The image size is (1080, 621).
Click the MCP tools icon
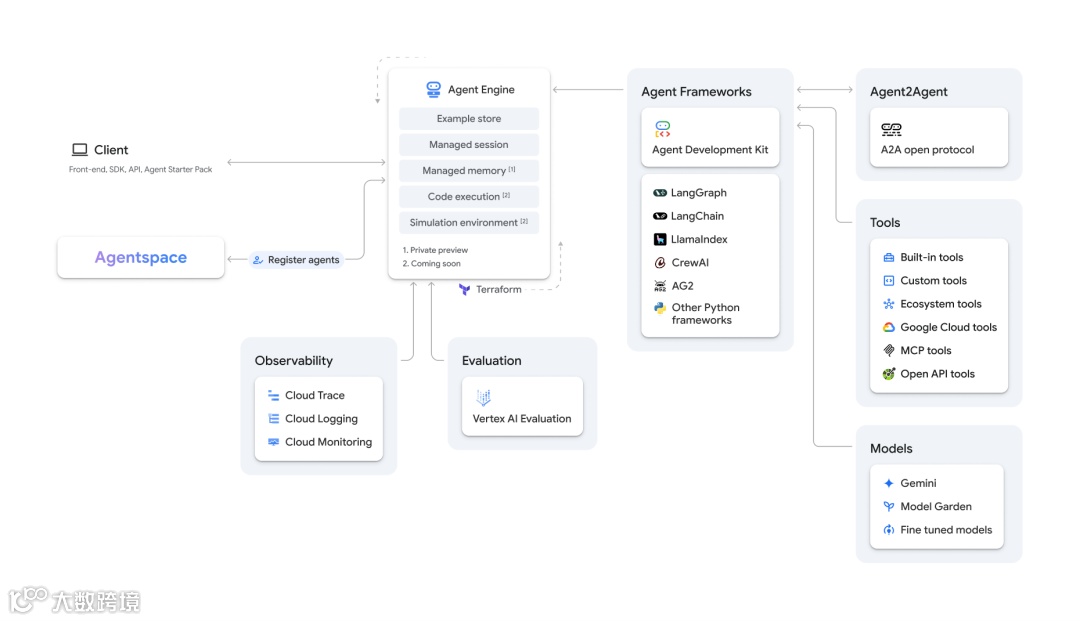[889, 350]
